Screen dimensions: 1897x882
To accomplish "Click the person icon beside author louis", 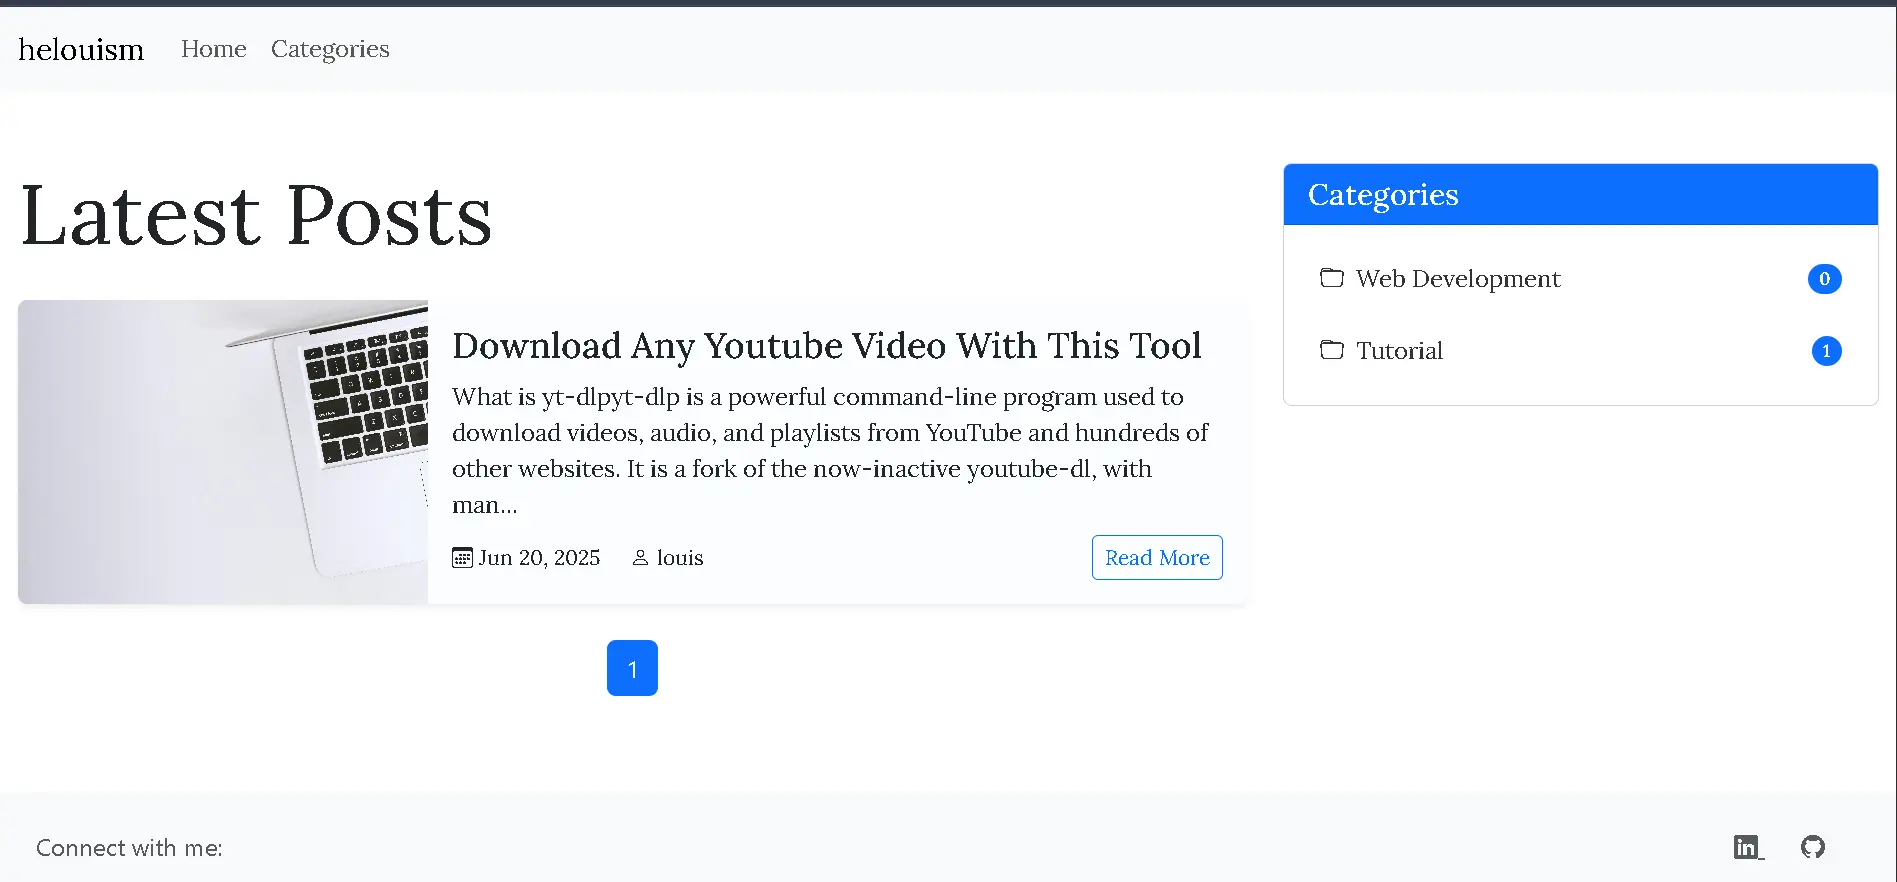I will 640,558.
